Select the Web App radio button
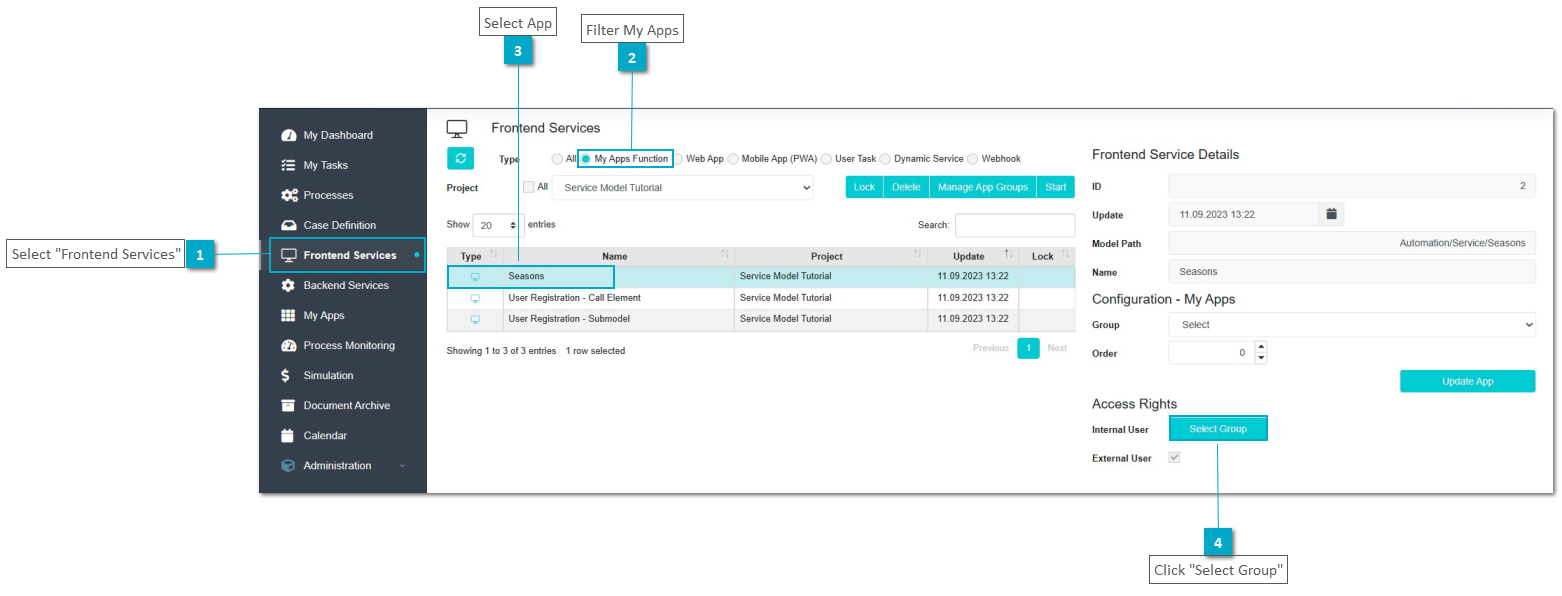 click(678, 159)
